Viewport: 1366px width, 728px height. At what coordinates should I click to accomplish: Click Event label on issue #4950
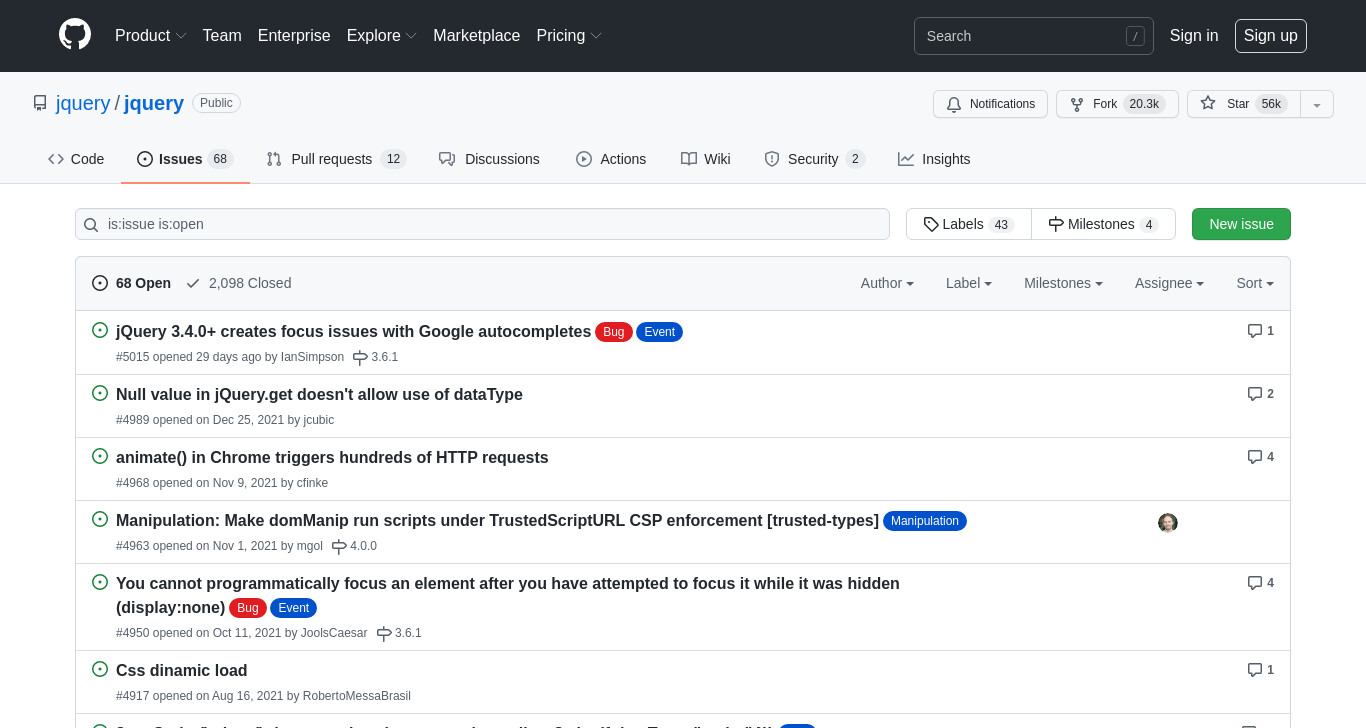point(293,608)
